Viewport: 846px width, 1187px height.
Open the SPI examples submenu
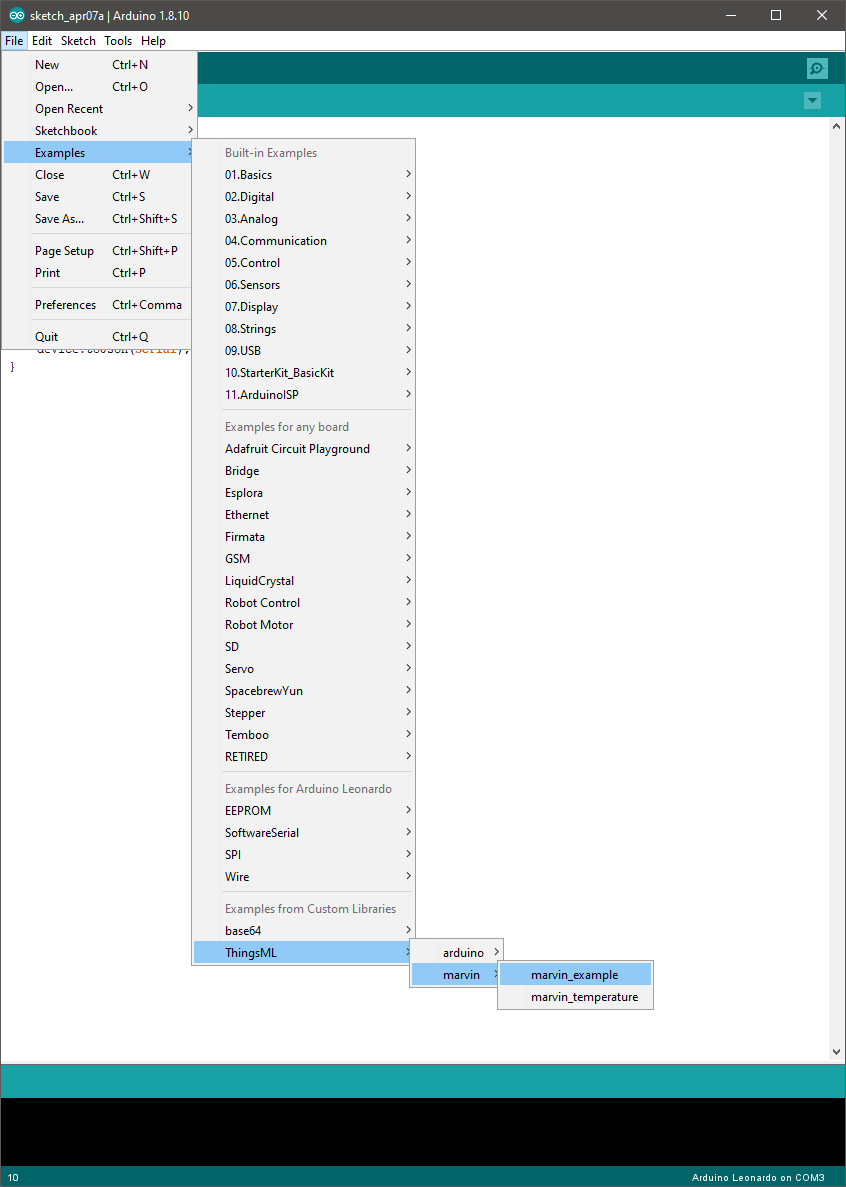303,855
